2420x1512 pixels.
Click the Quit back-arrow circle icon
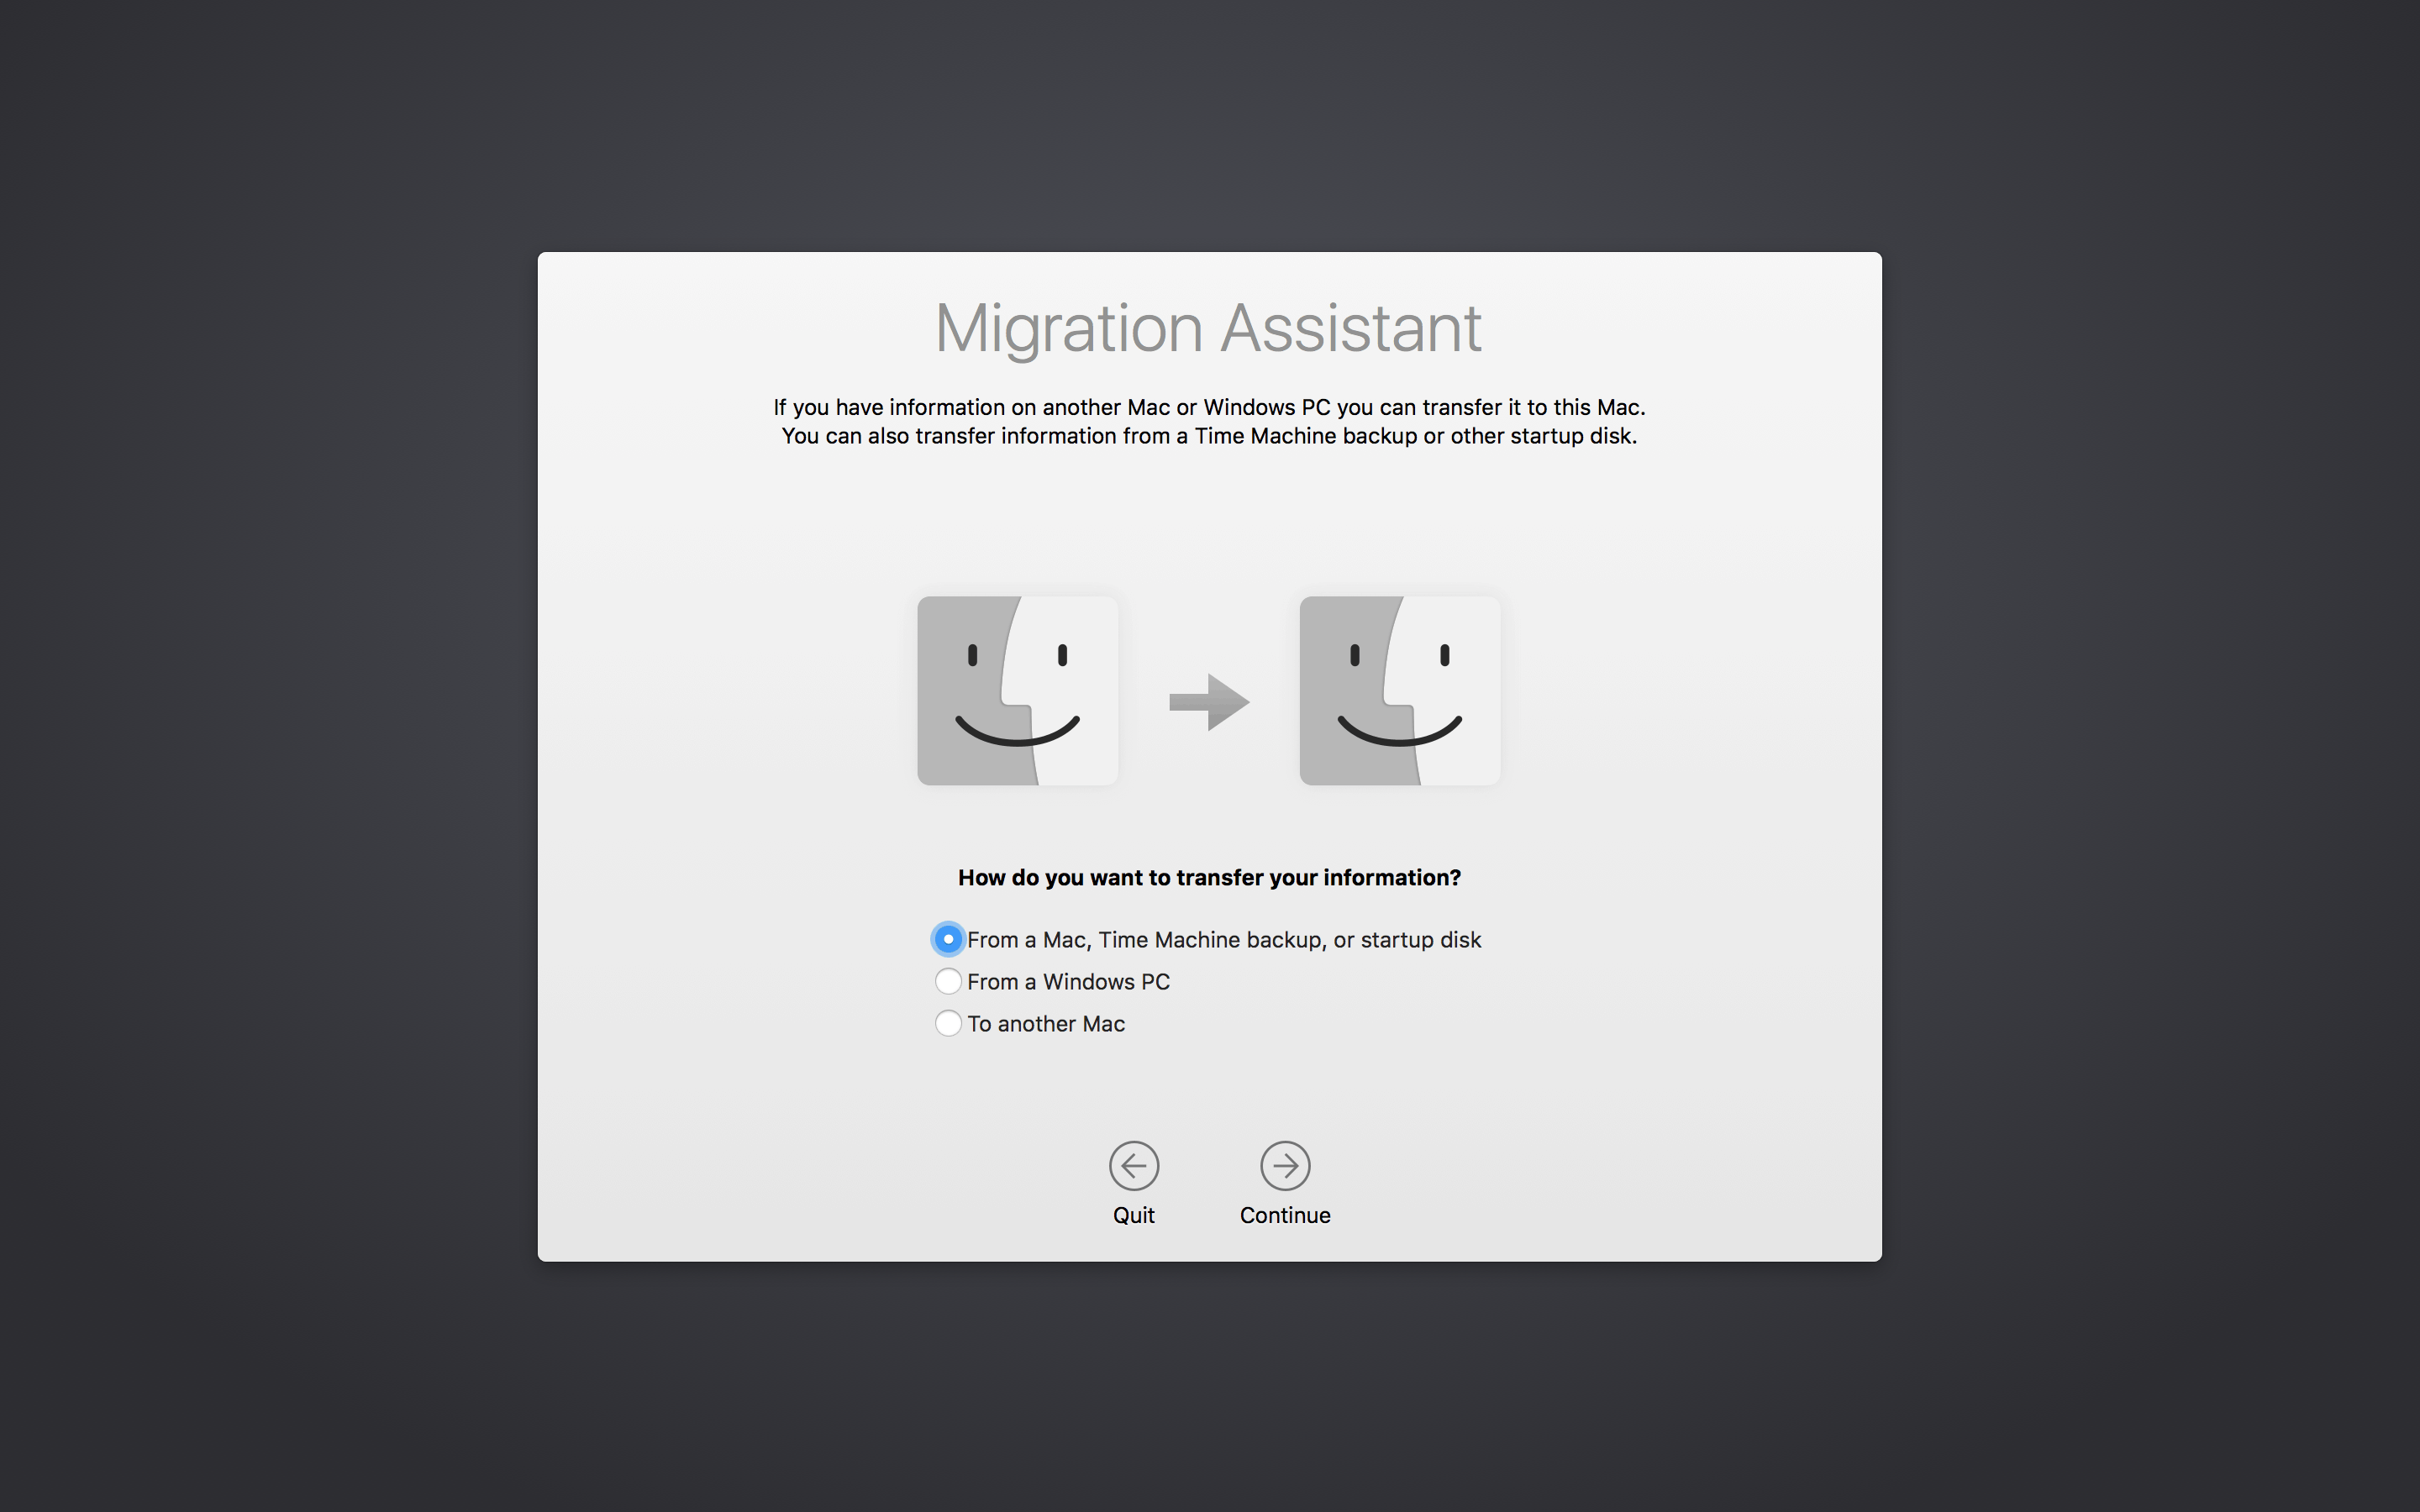coord(1133,1165)
